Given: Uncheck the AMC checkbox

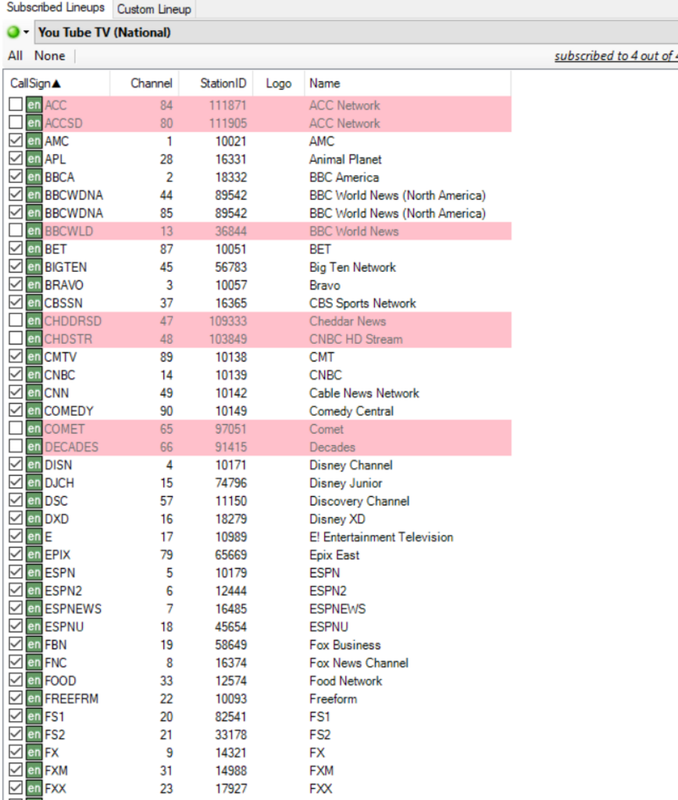Looking at the screenshot, I should click(x=16, y=140).
